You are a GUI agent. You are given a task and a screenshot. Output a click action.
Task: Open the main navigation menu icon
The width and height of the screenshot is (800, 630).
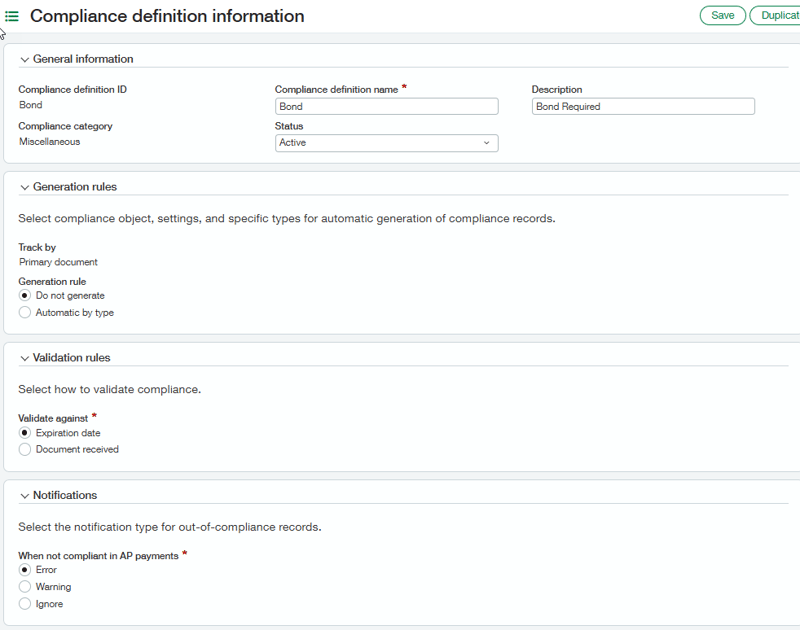13,16
